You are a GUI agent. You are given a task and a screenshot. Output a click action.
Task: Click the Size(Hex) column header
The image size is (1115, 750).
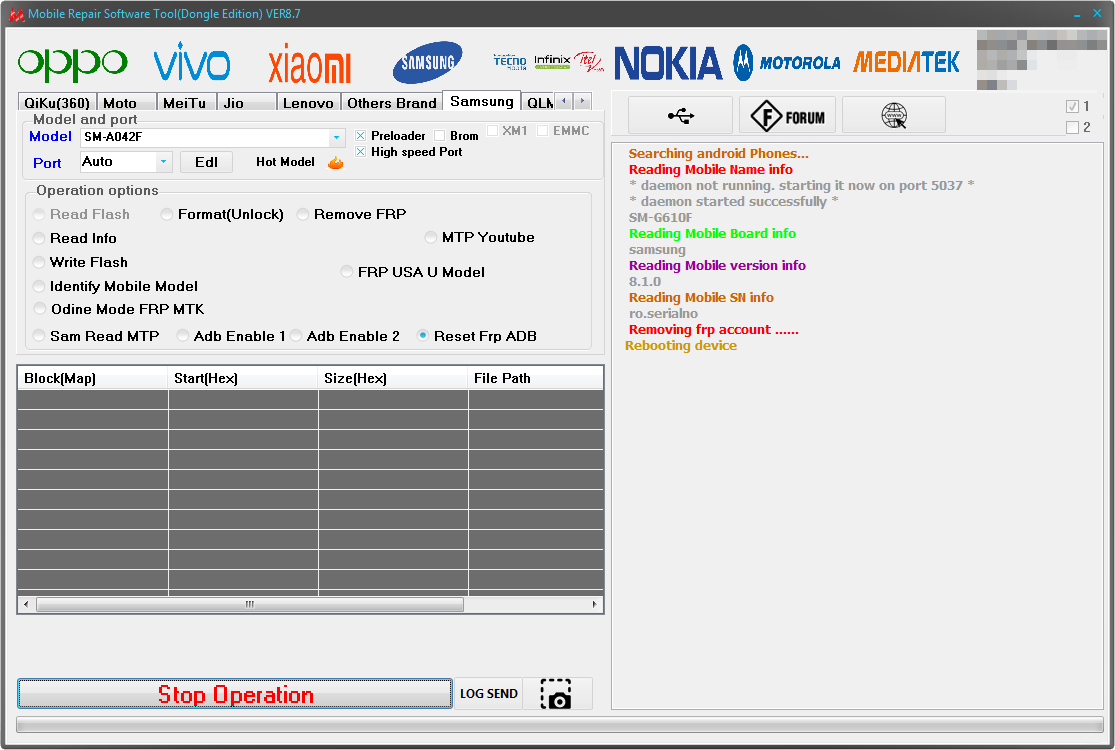click(393, 378)
